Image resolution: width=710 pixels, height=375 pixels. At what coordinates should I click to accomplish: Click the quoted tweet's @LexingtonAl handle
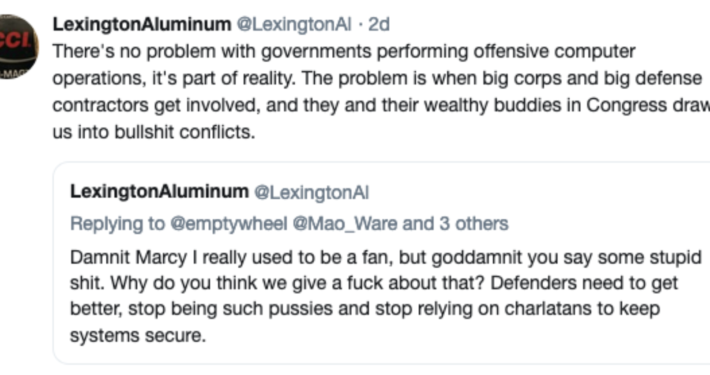[x=312, y=193]
